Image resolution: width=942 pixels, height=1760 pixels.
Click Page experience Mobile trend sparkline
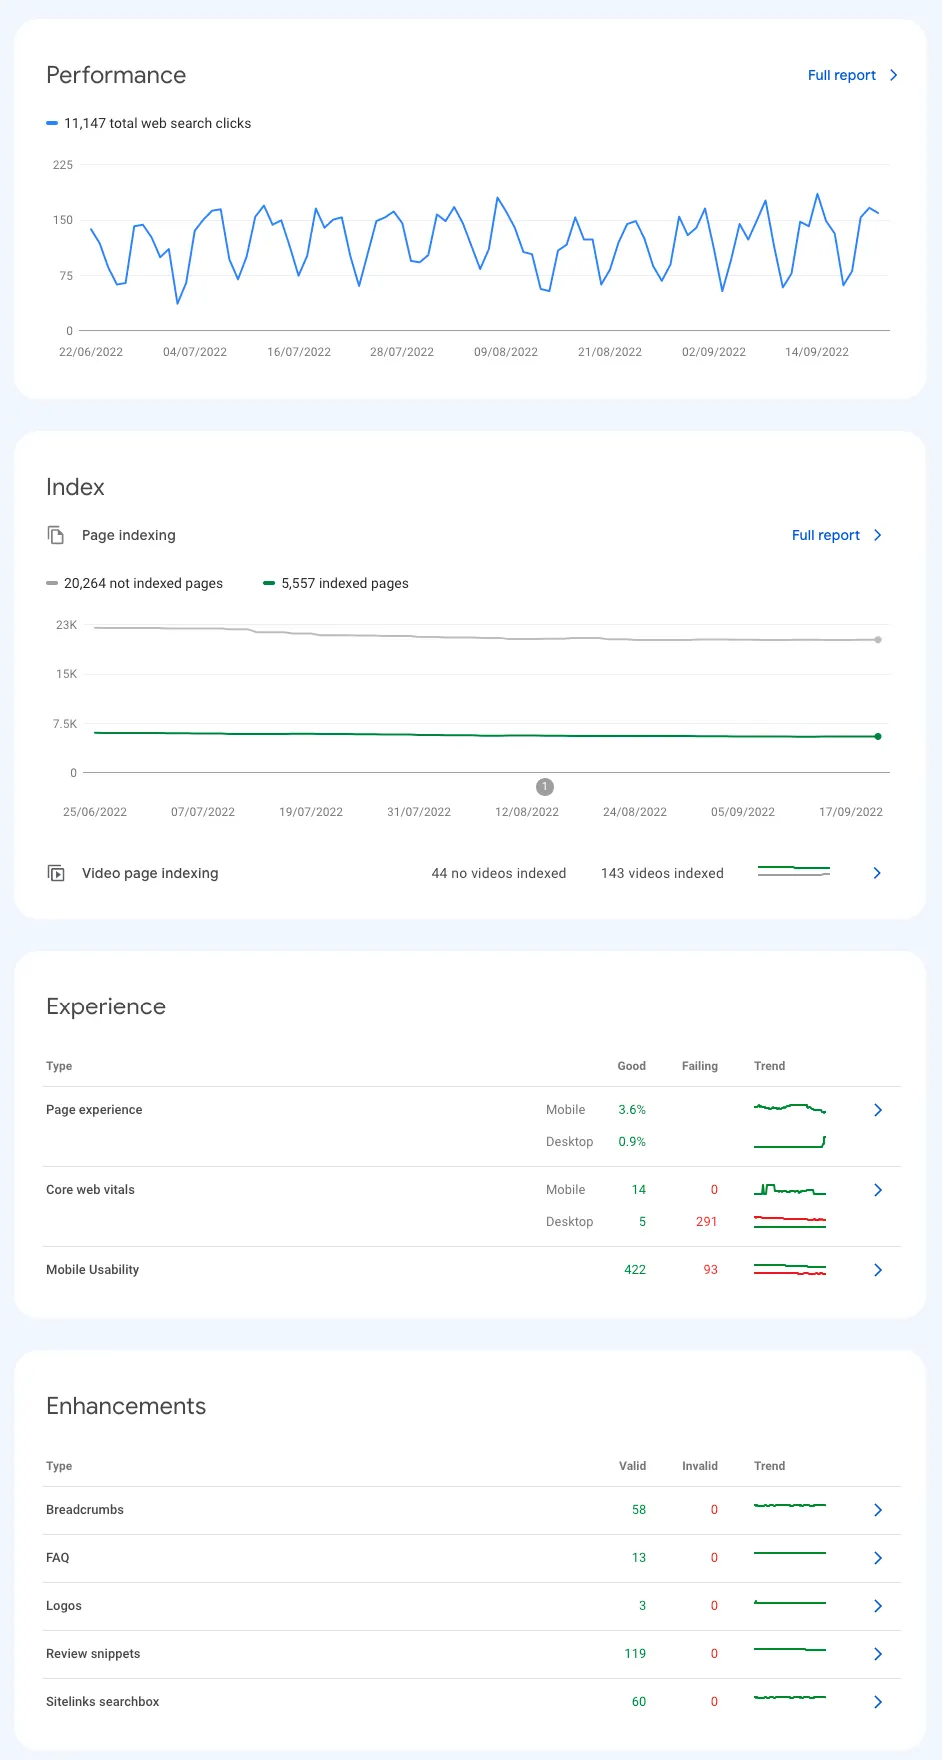point(790,1108)
